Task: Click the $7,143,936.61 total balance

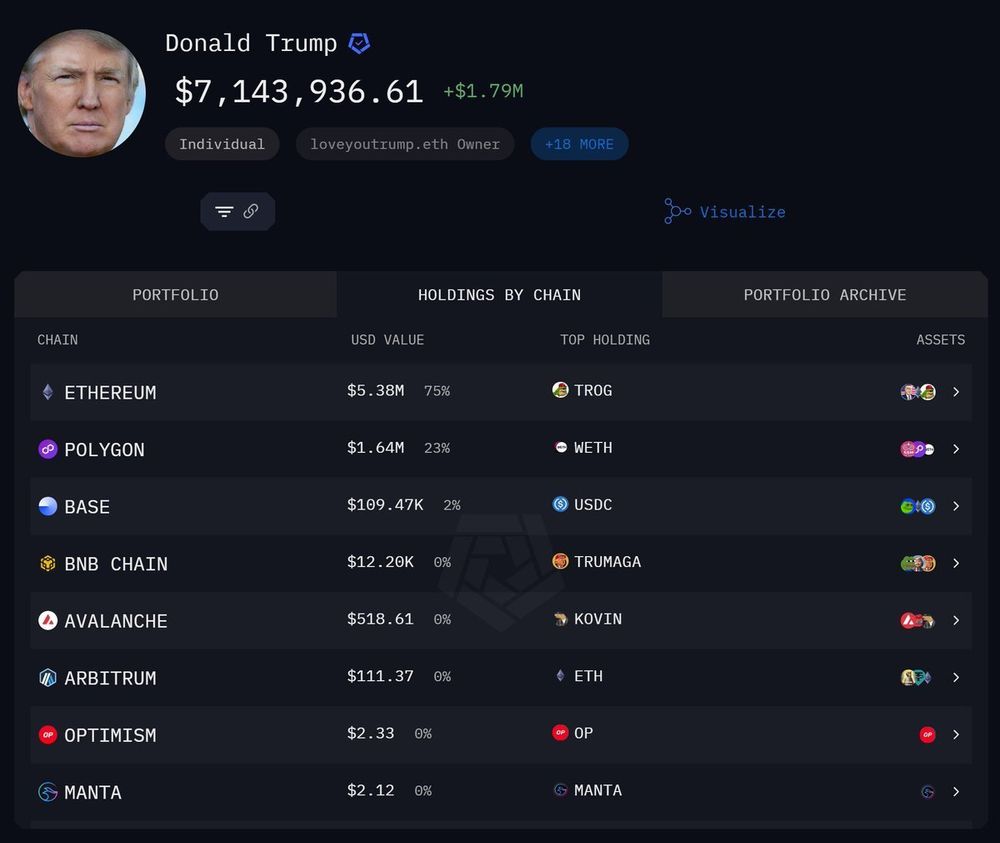Action: [x=299, y=92]
